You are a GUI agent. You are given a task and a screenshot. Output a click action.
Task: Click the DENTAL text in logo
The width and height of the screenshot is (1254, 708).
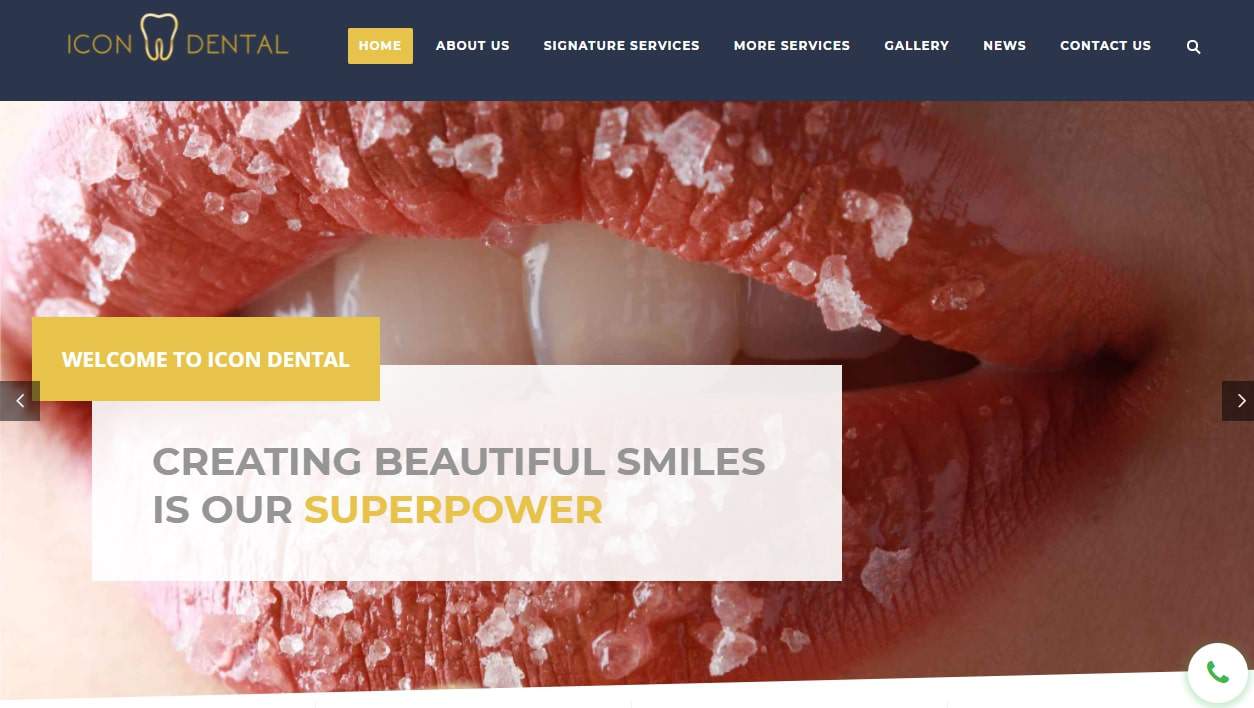237,44
